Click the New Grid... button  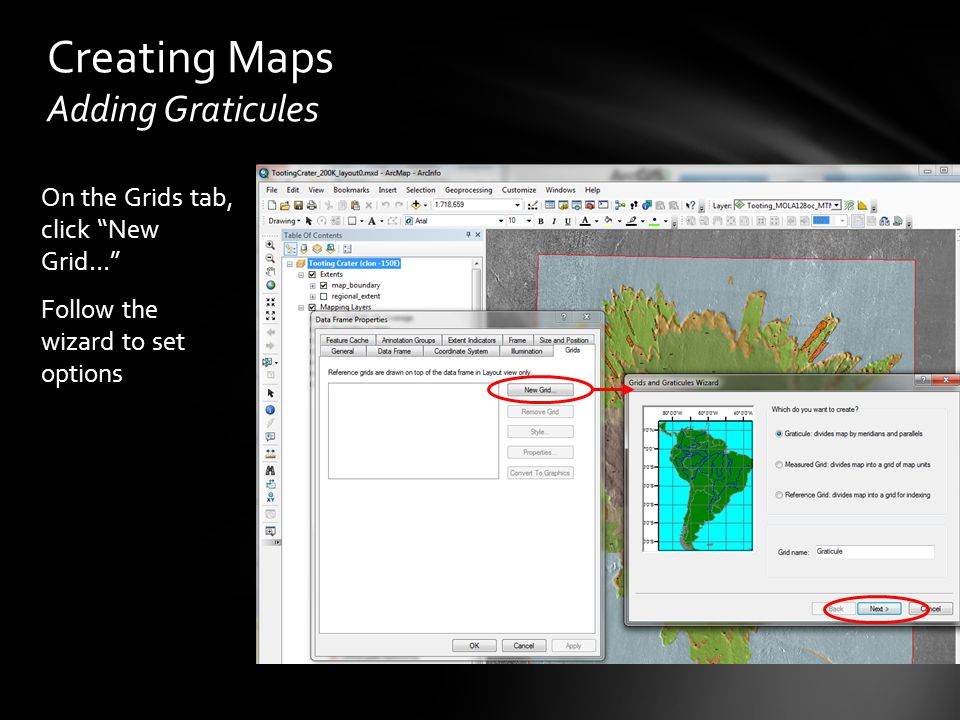click(x=540, y=390)
